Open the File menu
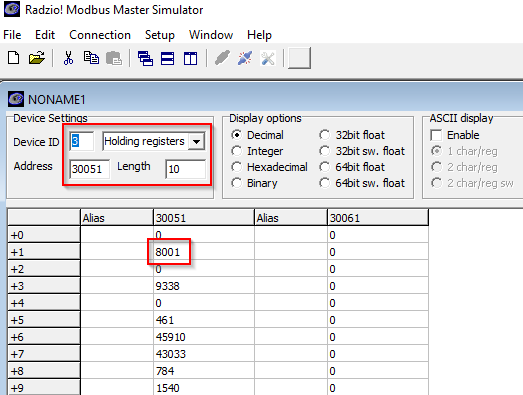This screenshot has height=395, width=523. 12,35
